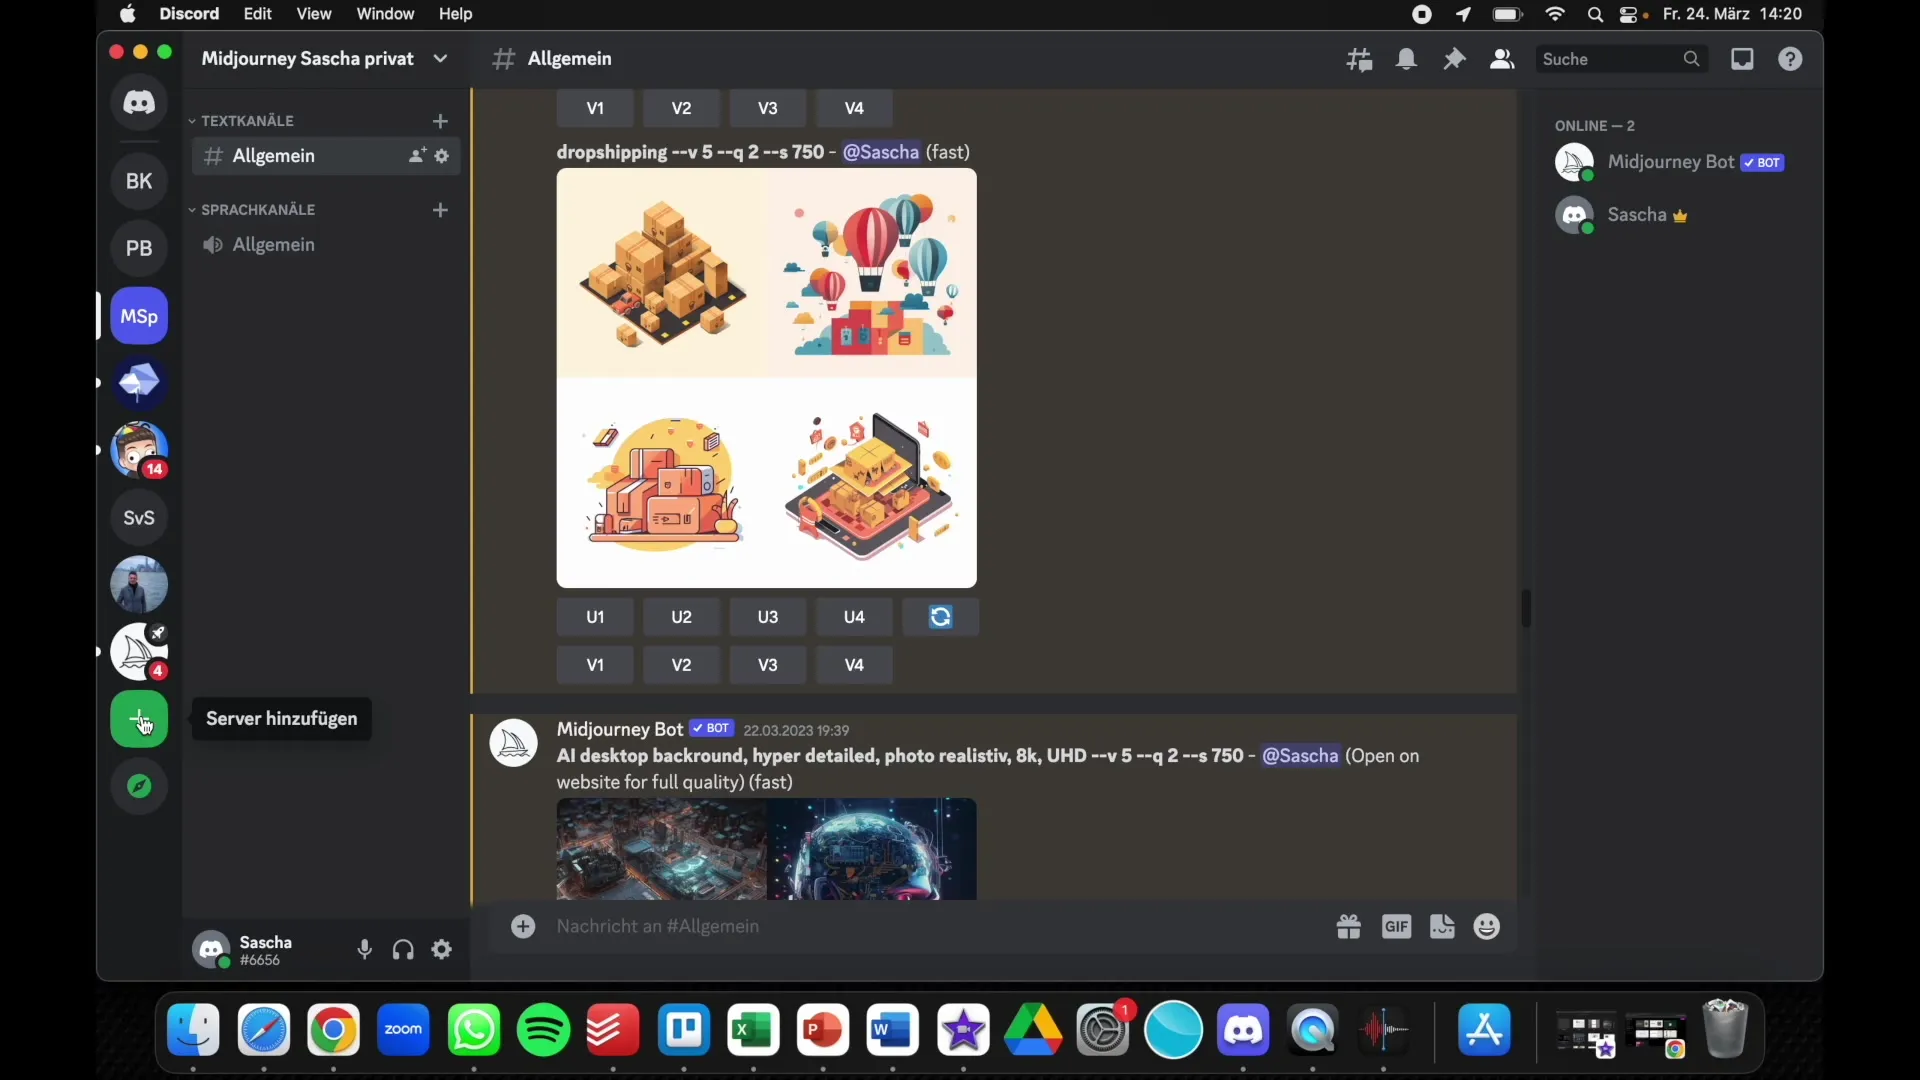Click the re-roll refresh button under dropshipping image
This screenshot has height=1080, width=1920.
[x=940, y=617]
